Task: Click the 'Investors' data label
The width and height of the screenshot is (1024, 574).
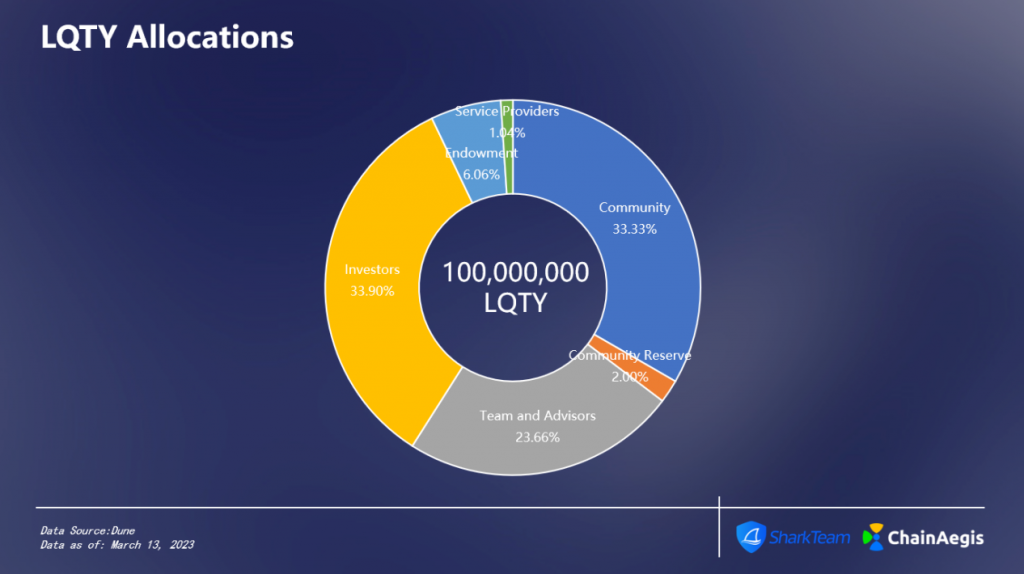Action: click(372, 270)
